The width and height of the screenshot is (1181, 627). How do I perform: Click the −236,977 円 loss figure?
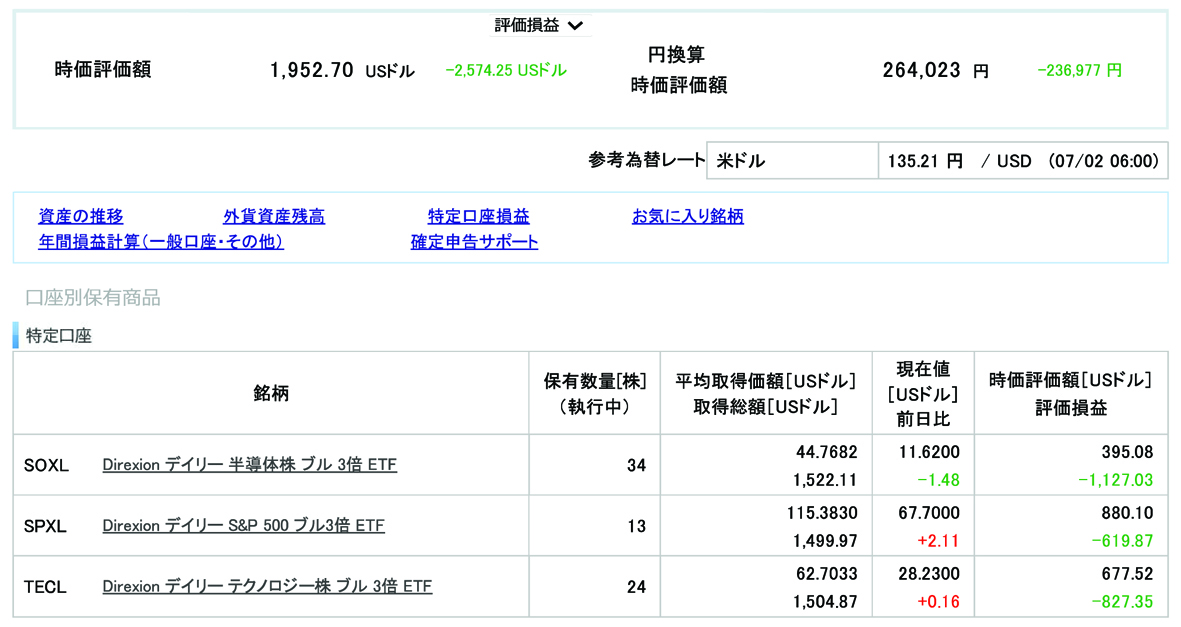(x=1079, y=71)
